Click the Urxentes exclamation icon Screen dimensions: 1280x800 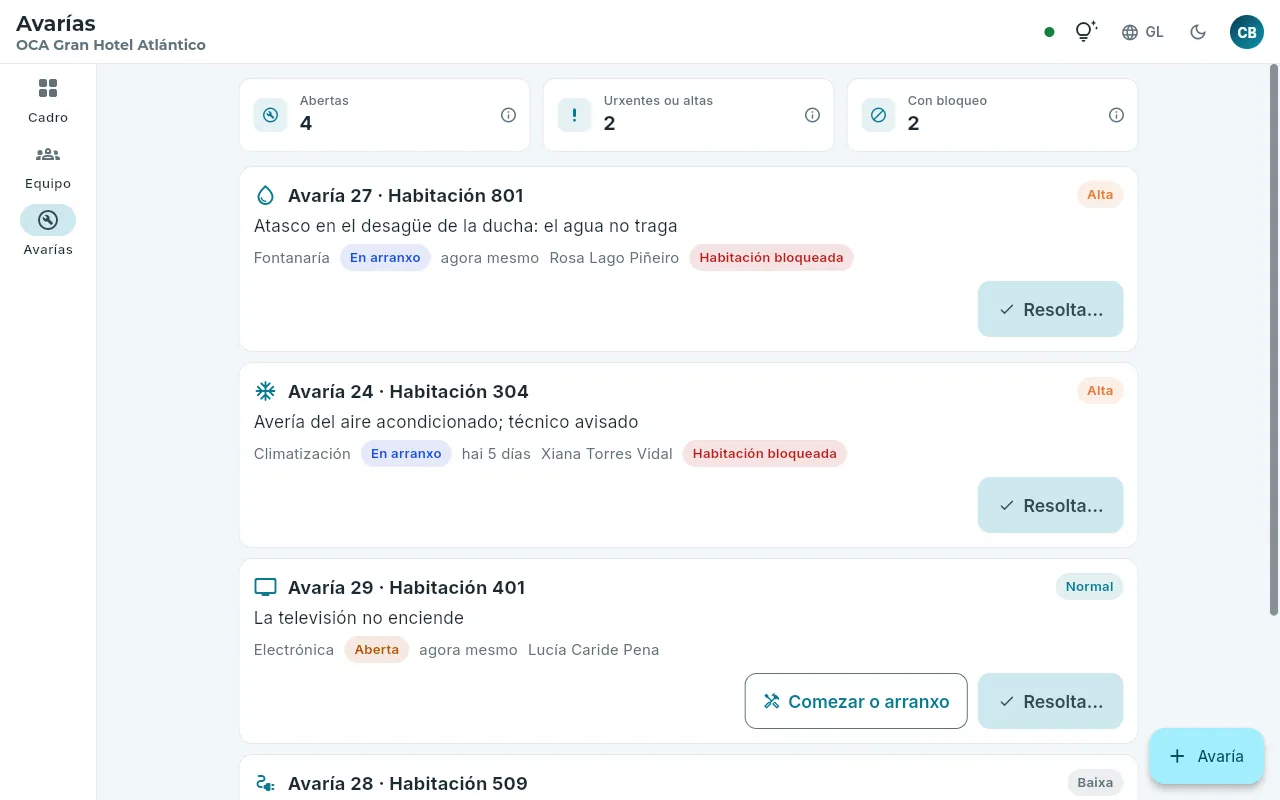pos(574,115)
